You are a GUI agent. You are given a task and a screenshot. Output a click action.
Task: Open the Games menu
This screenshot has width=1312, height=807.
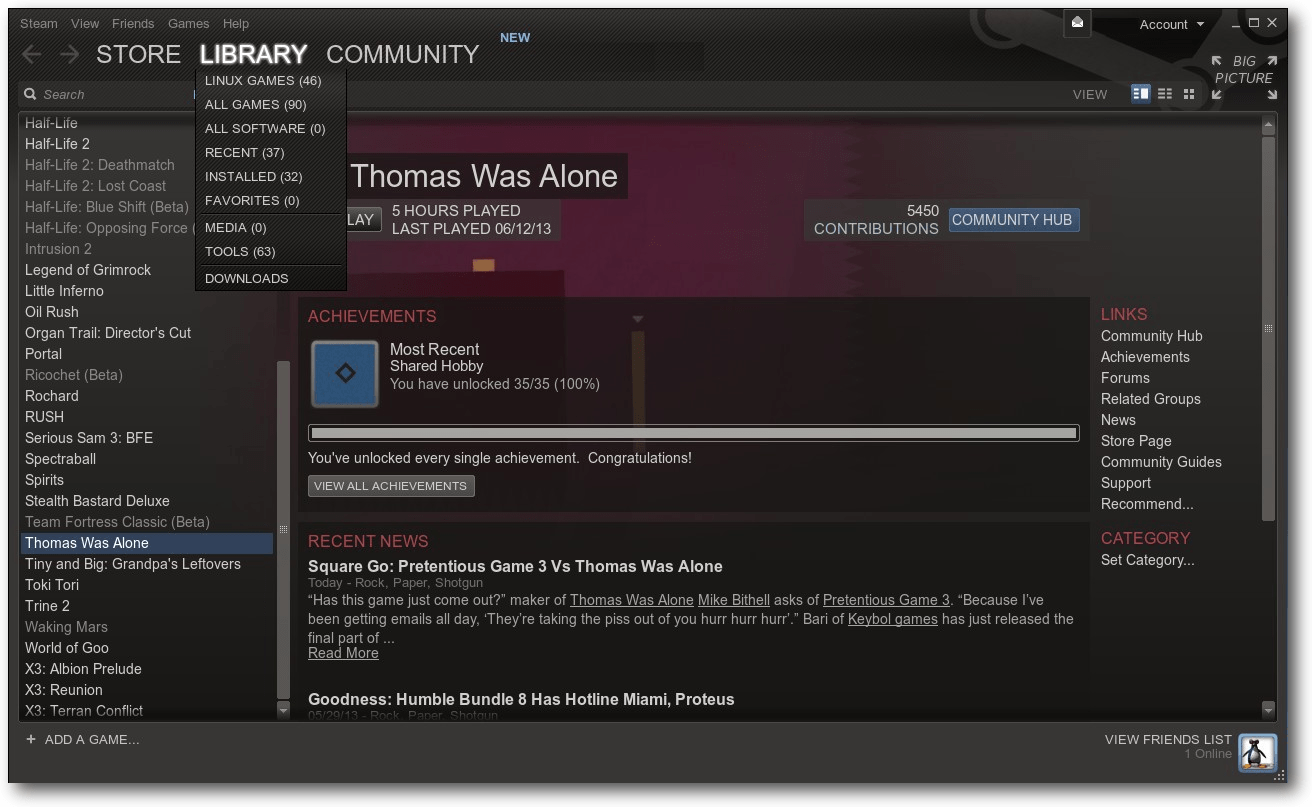[189, 23]
